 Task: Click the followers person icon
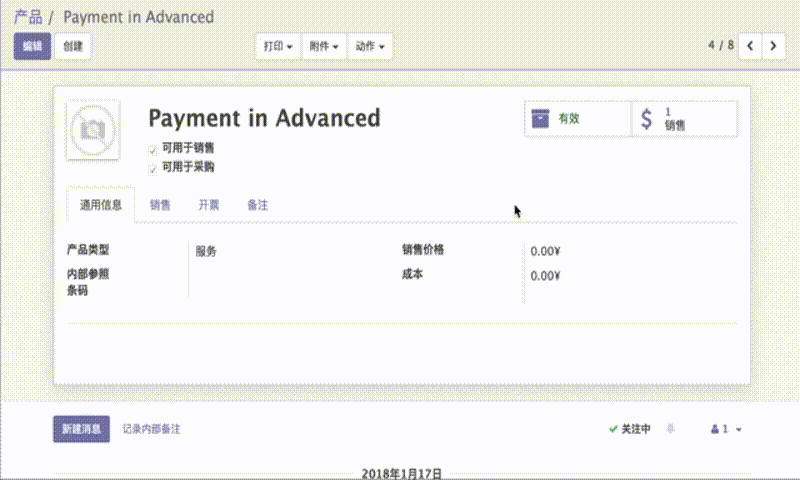(x=715, y=429)
